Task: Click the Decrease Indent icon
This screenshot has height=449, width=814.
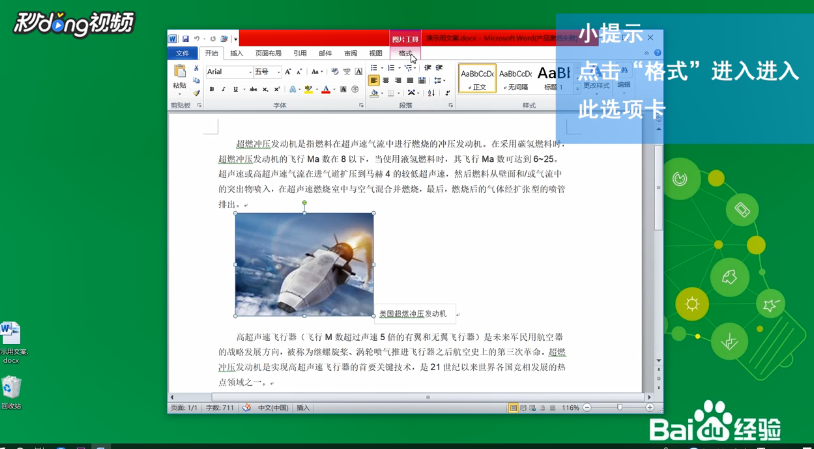Action: (x=428, y=68)
